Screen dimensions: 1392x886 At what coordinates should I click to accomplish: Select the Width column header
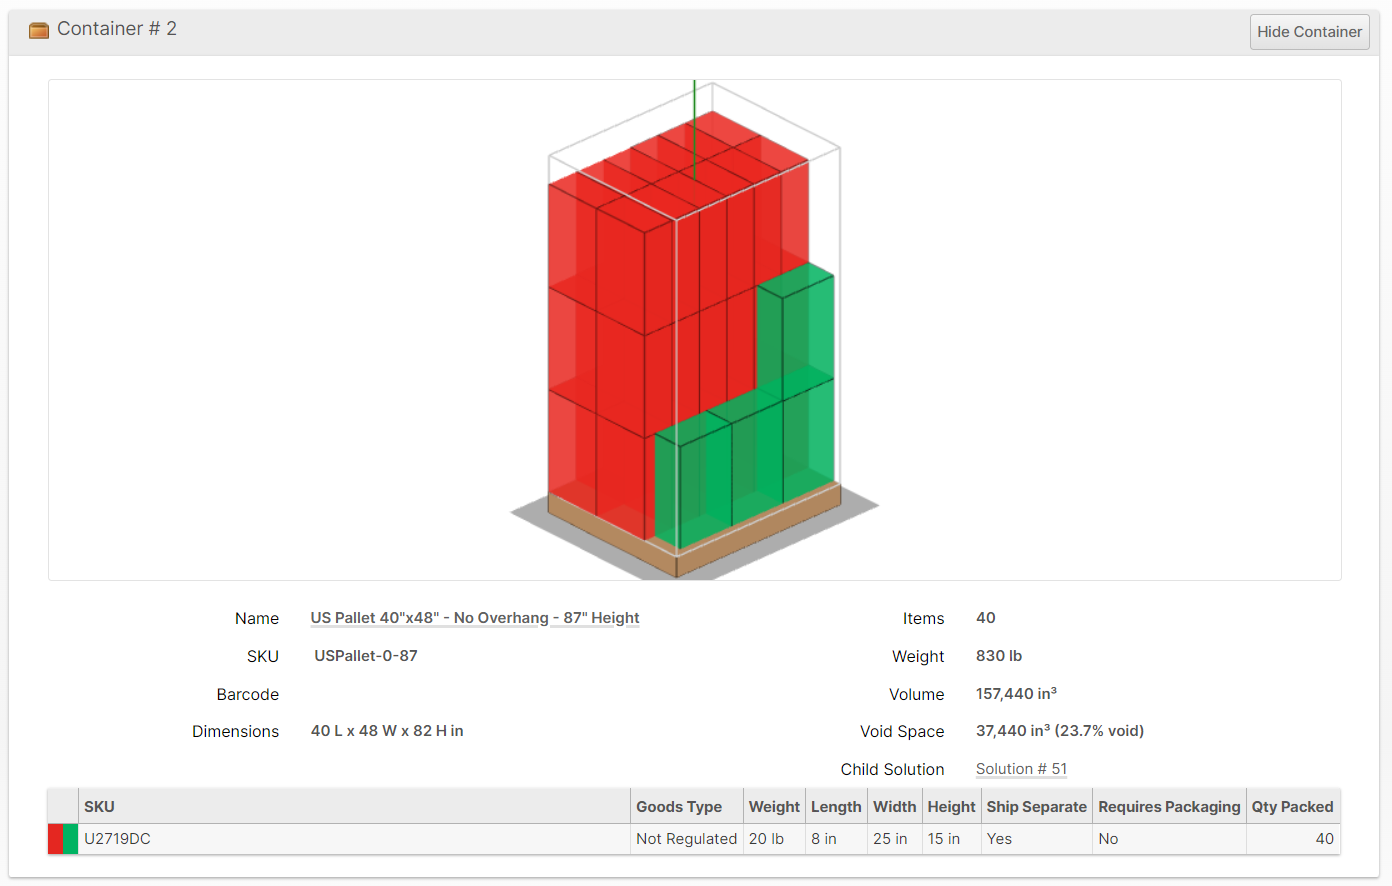pos(894,807)
